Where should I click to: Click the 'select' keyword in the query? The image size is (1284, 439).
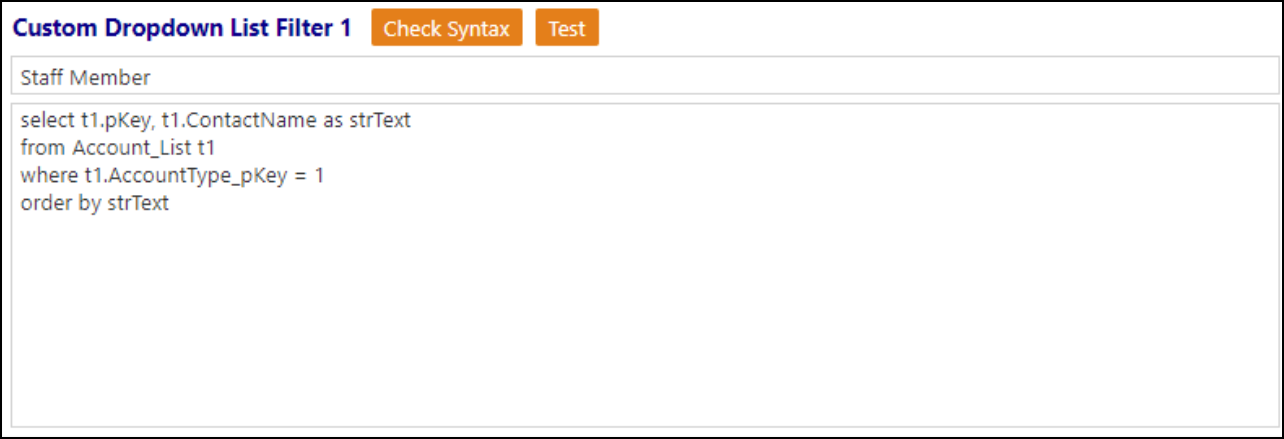coord(48,121)
